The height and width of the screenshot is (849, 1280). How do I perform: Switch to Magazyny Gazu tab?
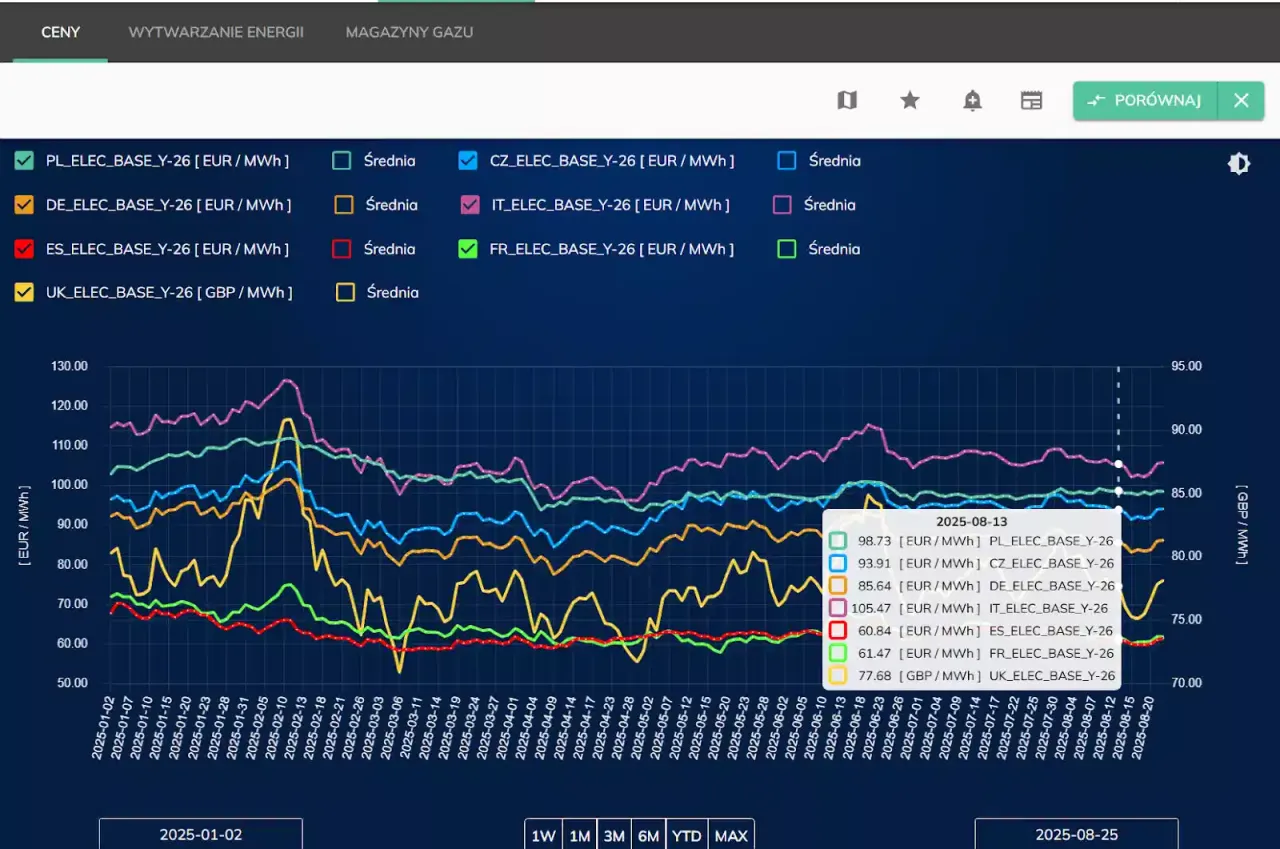(x=409, y=32)
